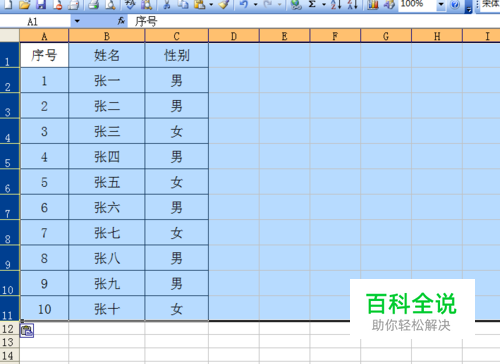Select row 14 by its header
The height and width of the screenshot is (364, 500).
[x=10, y=355]
